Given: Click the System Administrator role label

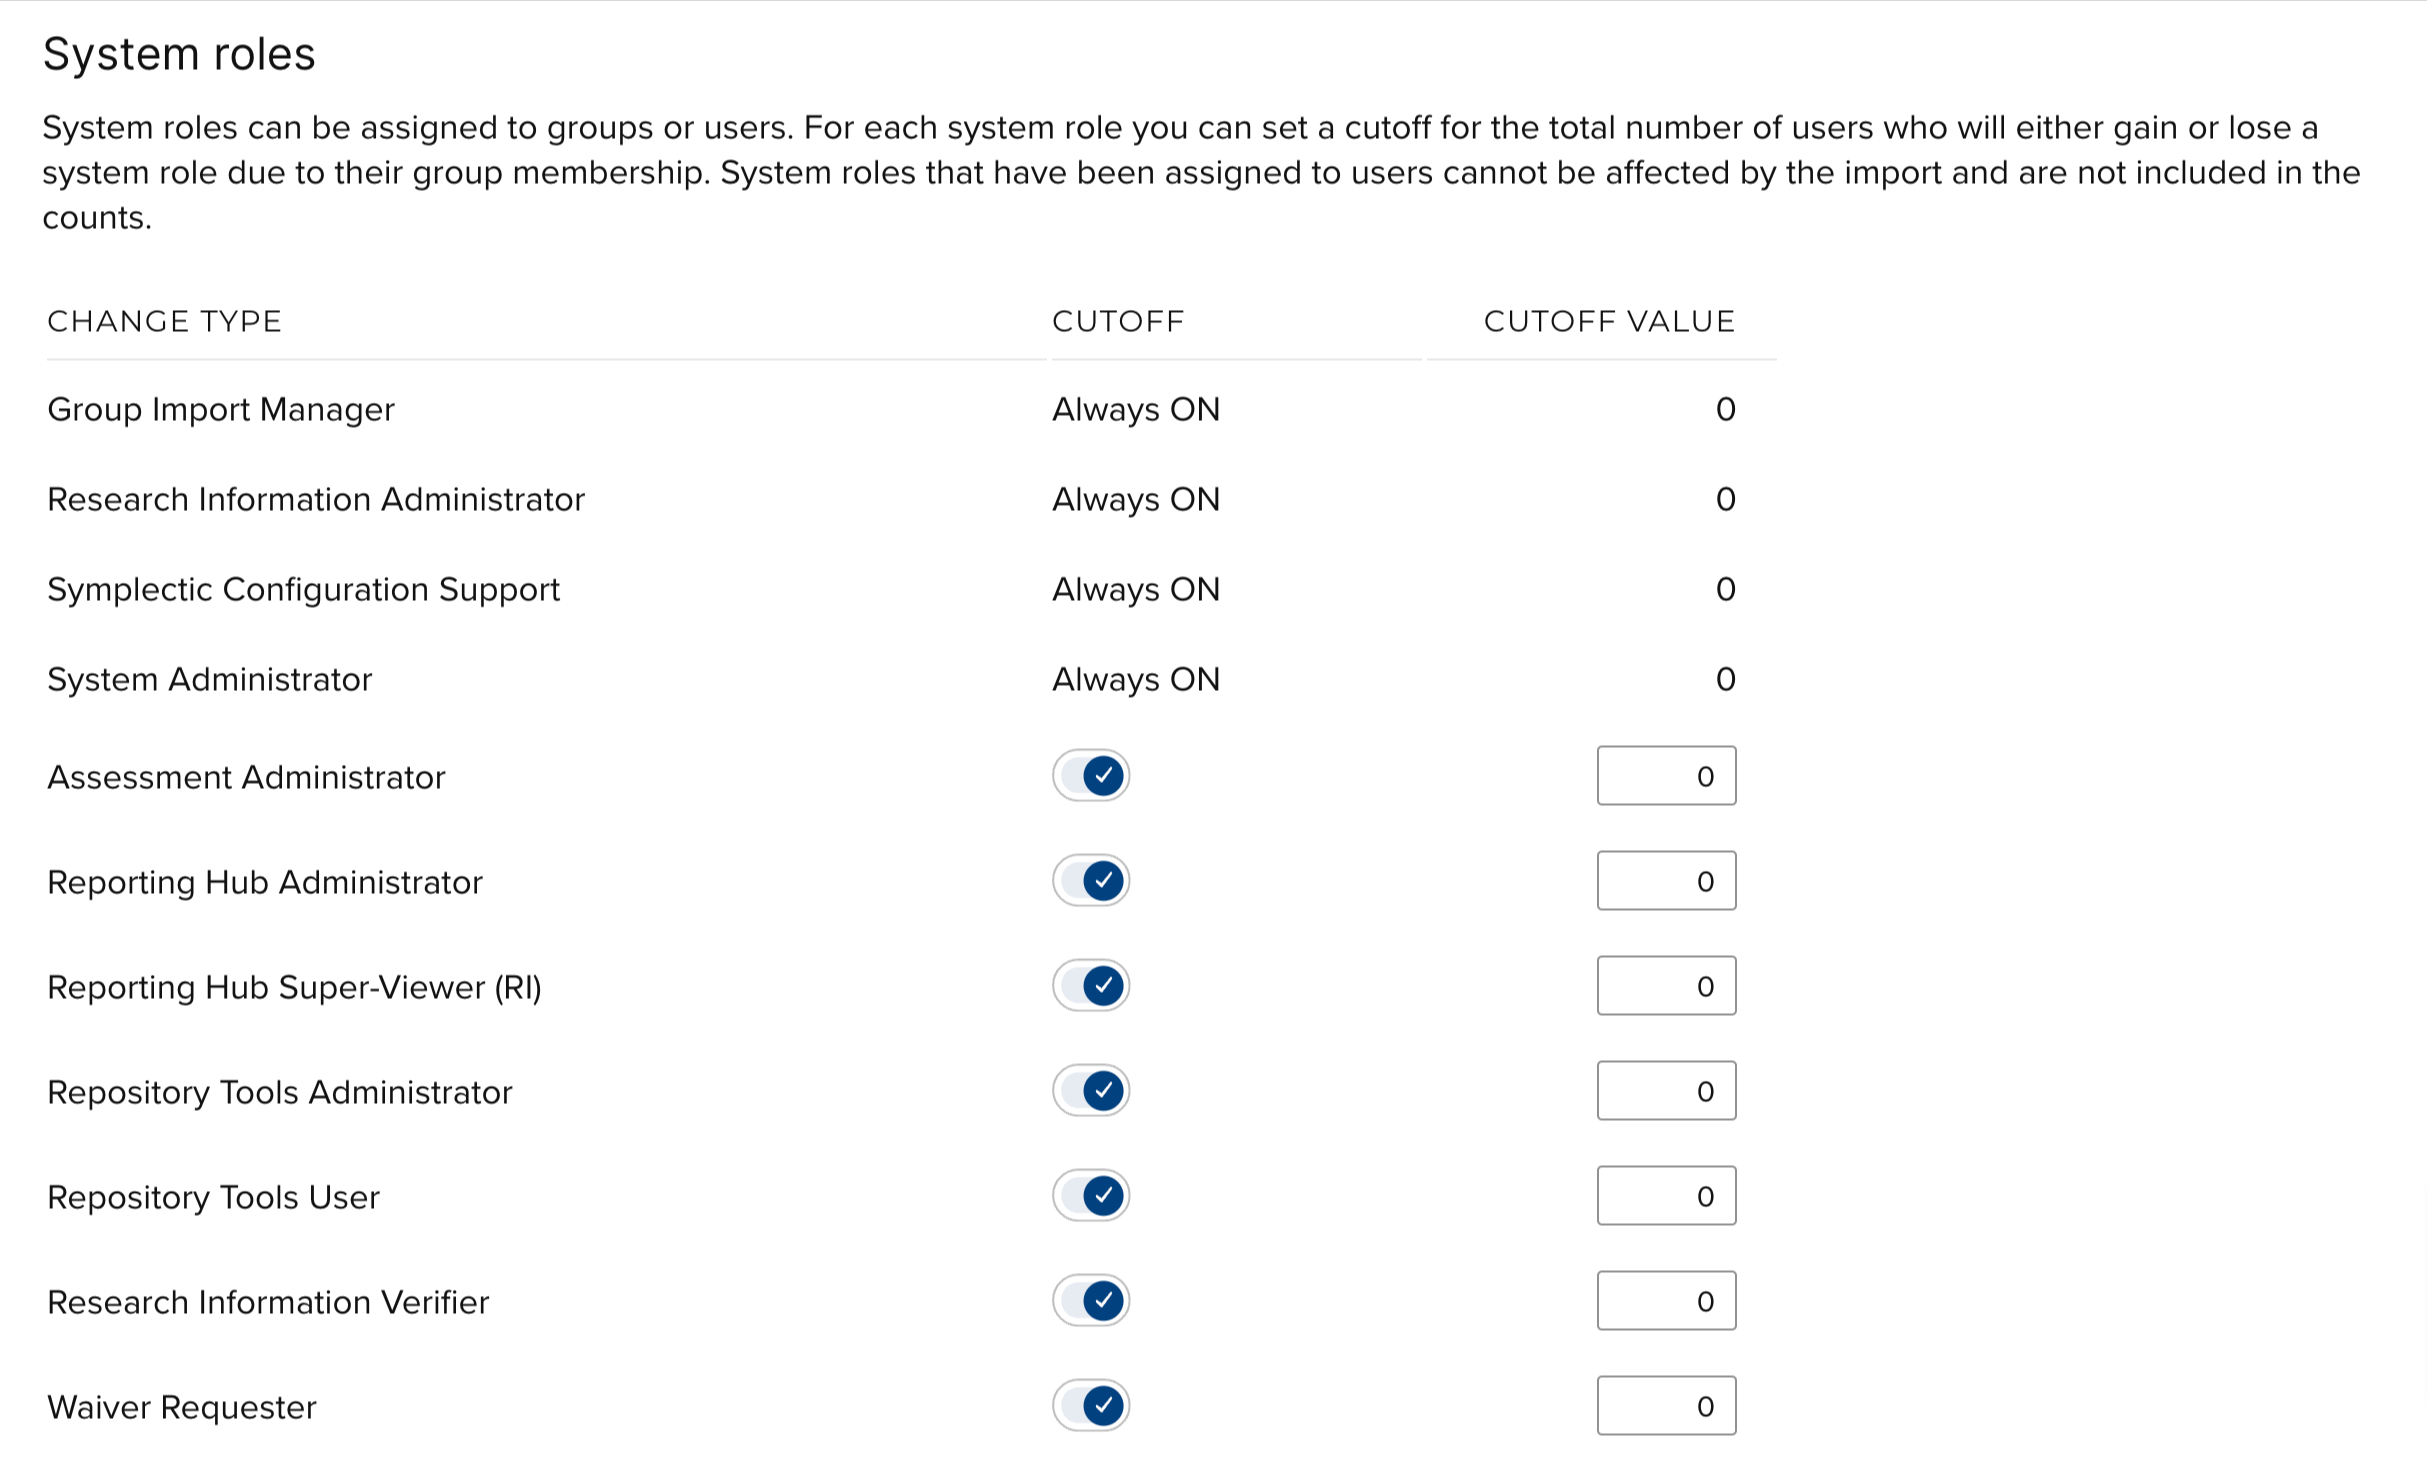Looking at the screenshot, I should click(x=210, y=679).
